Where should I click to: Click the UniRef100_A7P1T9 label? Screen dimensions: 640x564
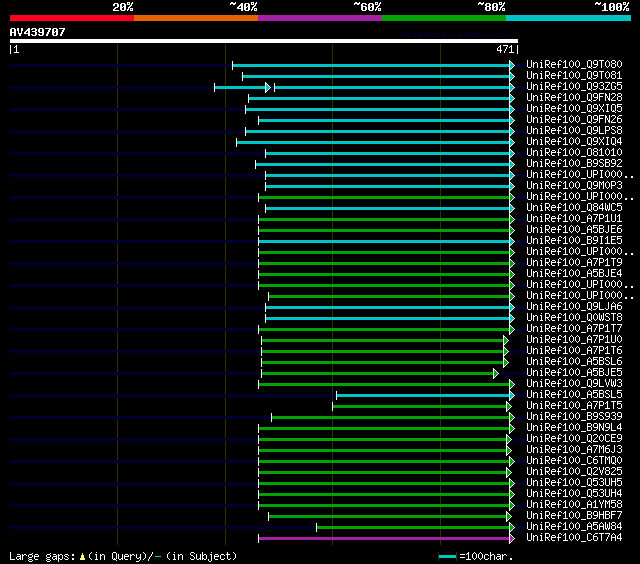[x=574, y=262]
